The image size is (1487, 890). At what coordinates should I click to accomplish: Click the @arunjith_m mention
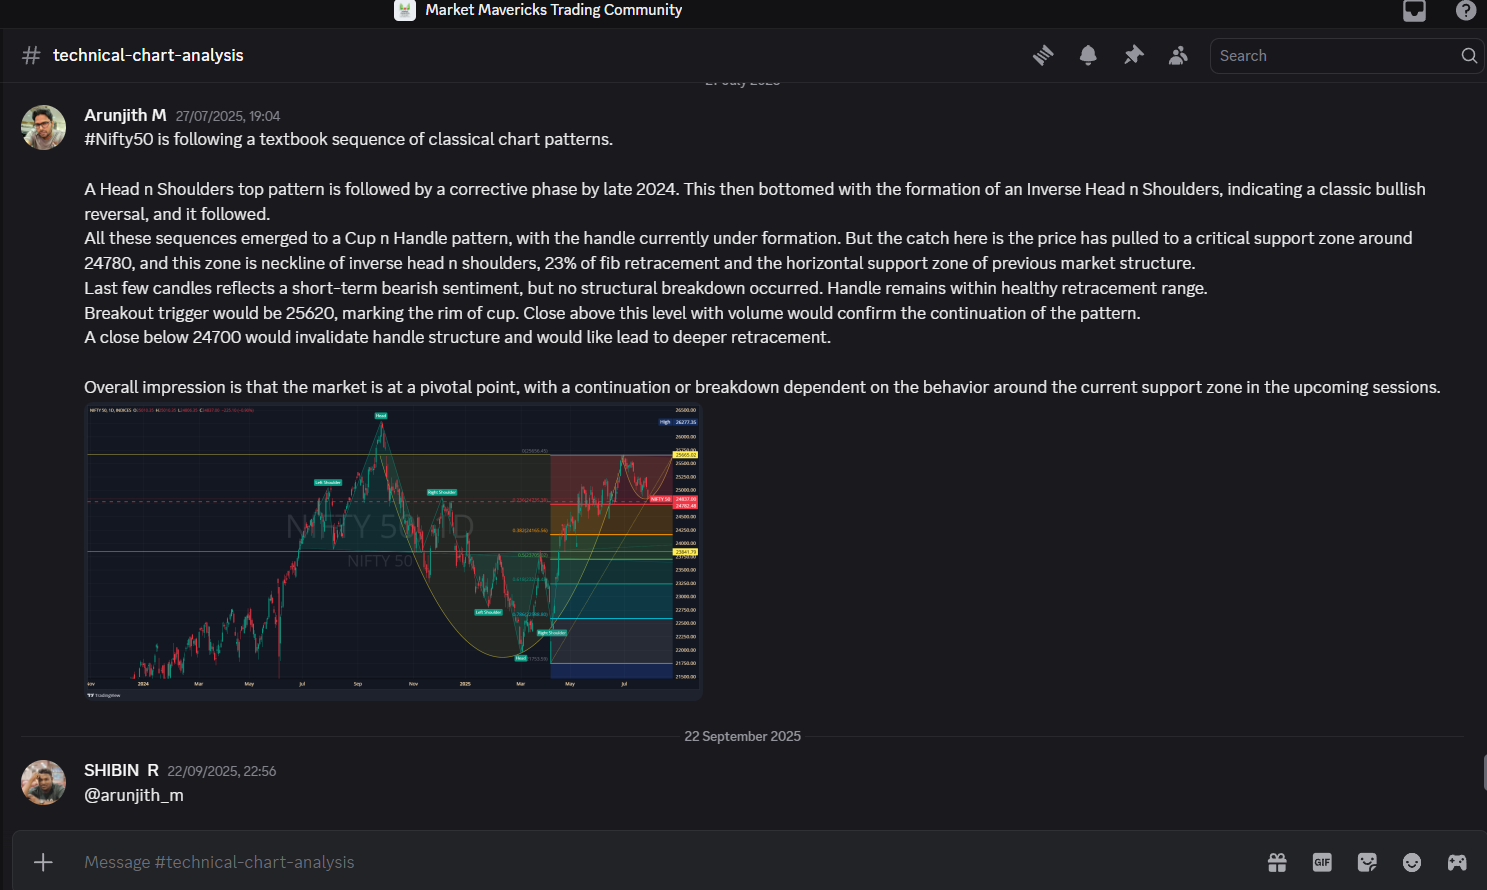[x=134, y=795]
